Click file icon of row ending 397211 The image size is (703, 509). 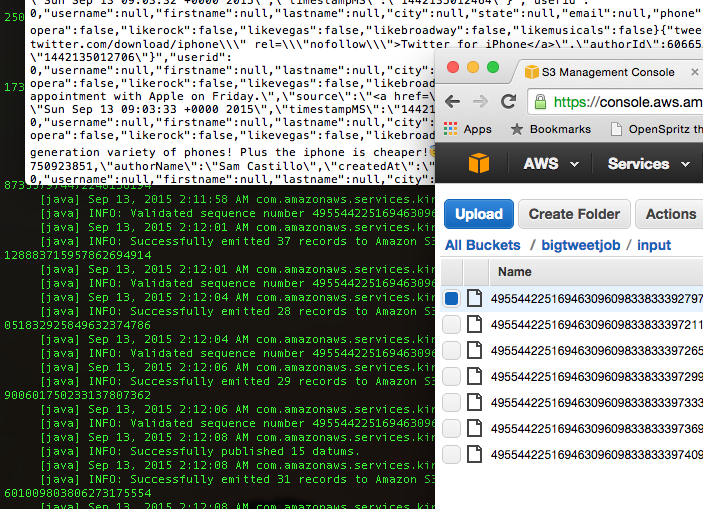[474, 324]
